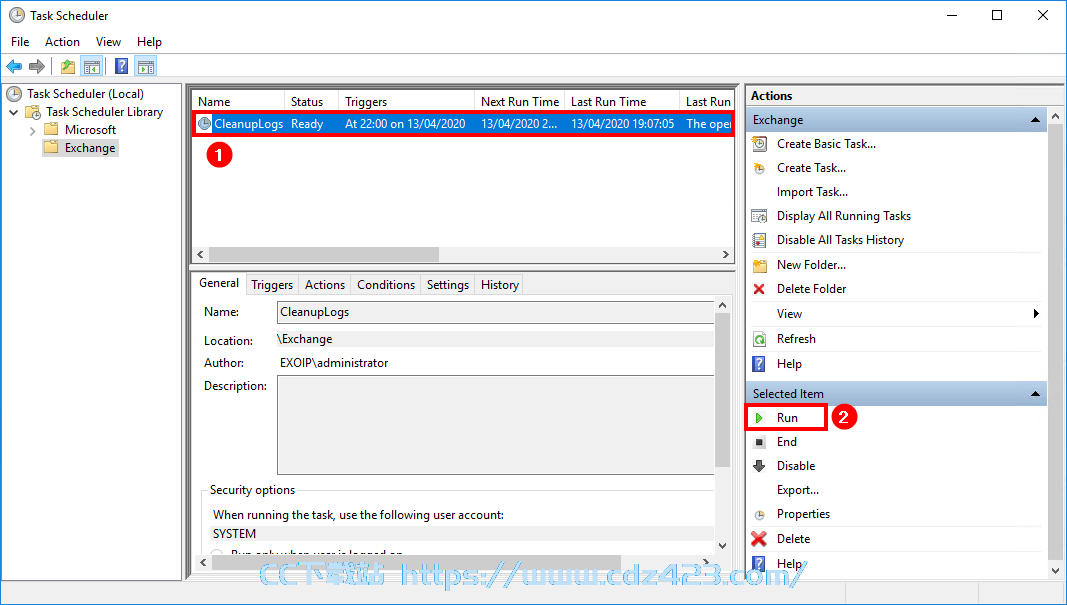Open the Help menu in menu bar
The image size is (1067, 605).
149,42
